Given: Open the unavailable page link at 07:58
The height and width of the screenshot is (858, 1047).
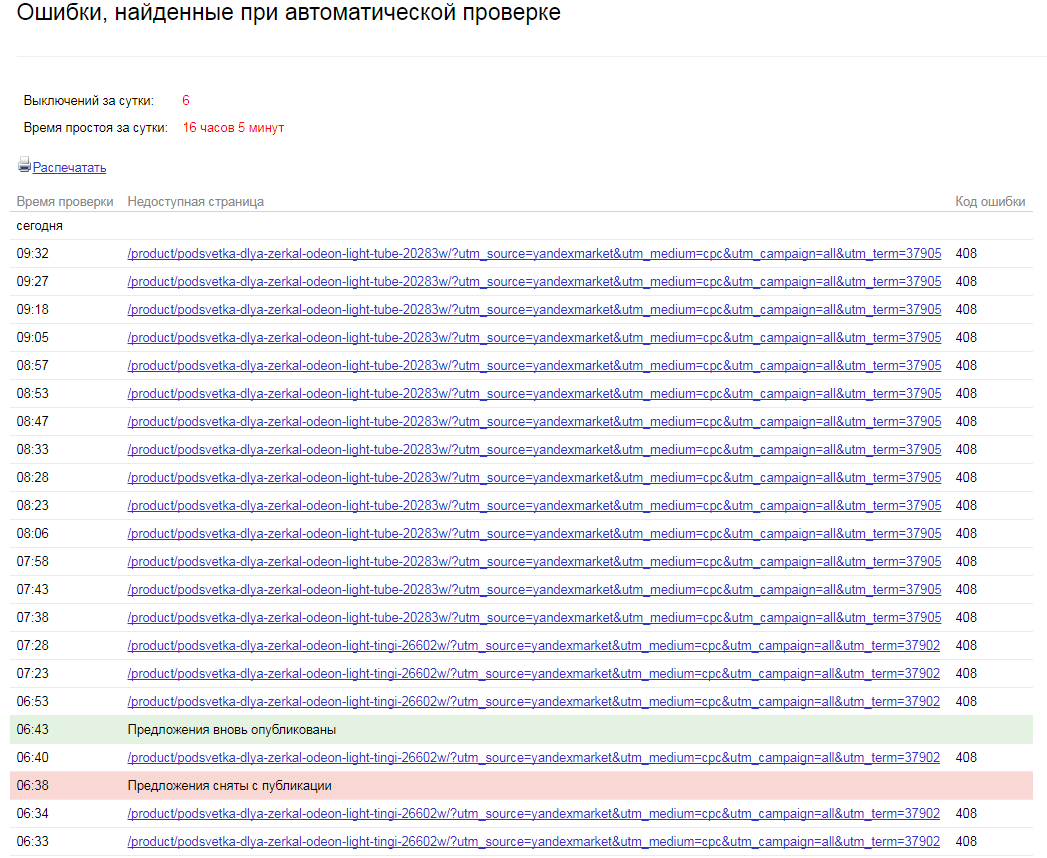Looking at the screenshot, I should (x=534, y=562).
